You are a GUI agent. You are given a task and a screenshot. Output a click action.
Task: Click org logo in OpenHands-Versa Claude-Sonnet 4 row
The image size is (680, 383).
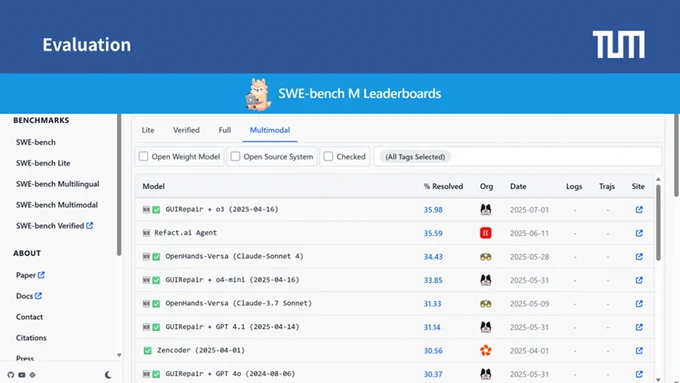click(486, 257)
